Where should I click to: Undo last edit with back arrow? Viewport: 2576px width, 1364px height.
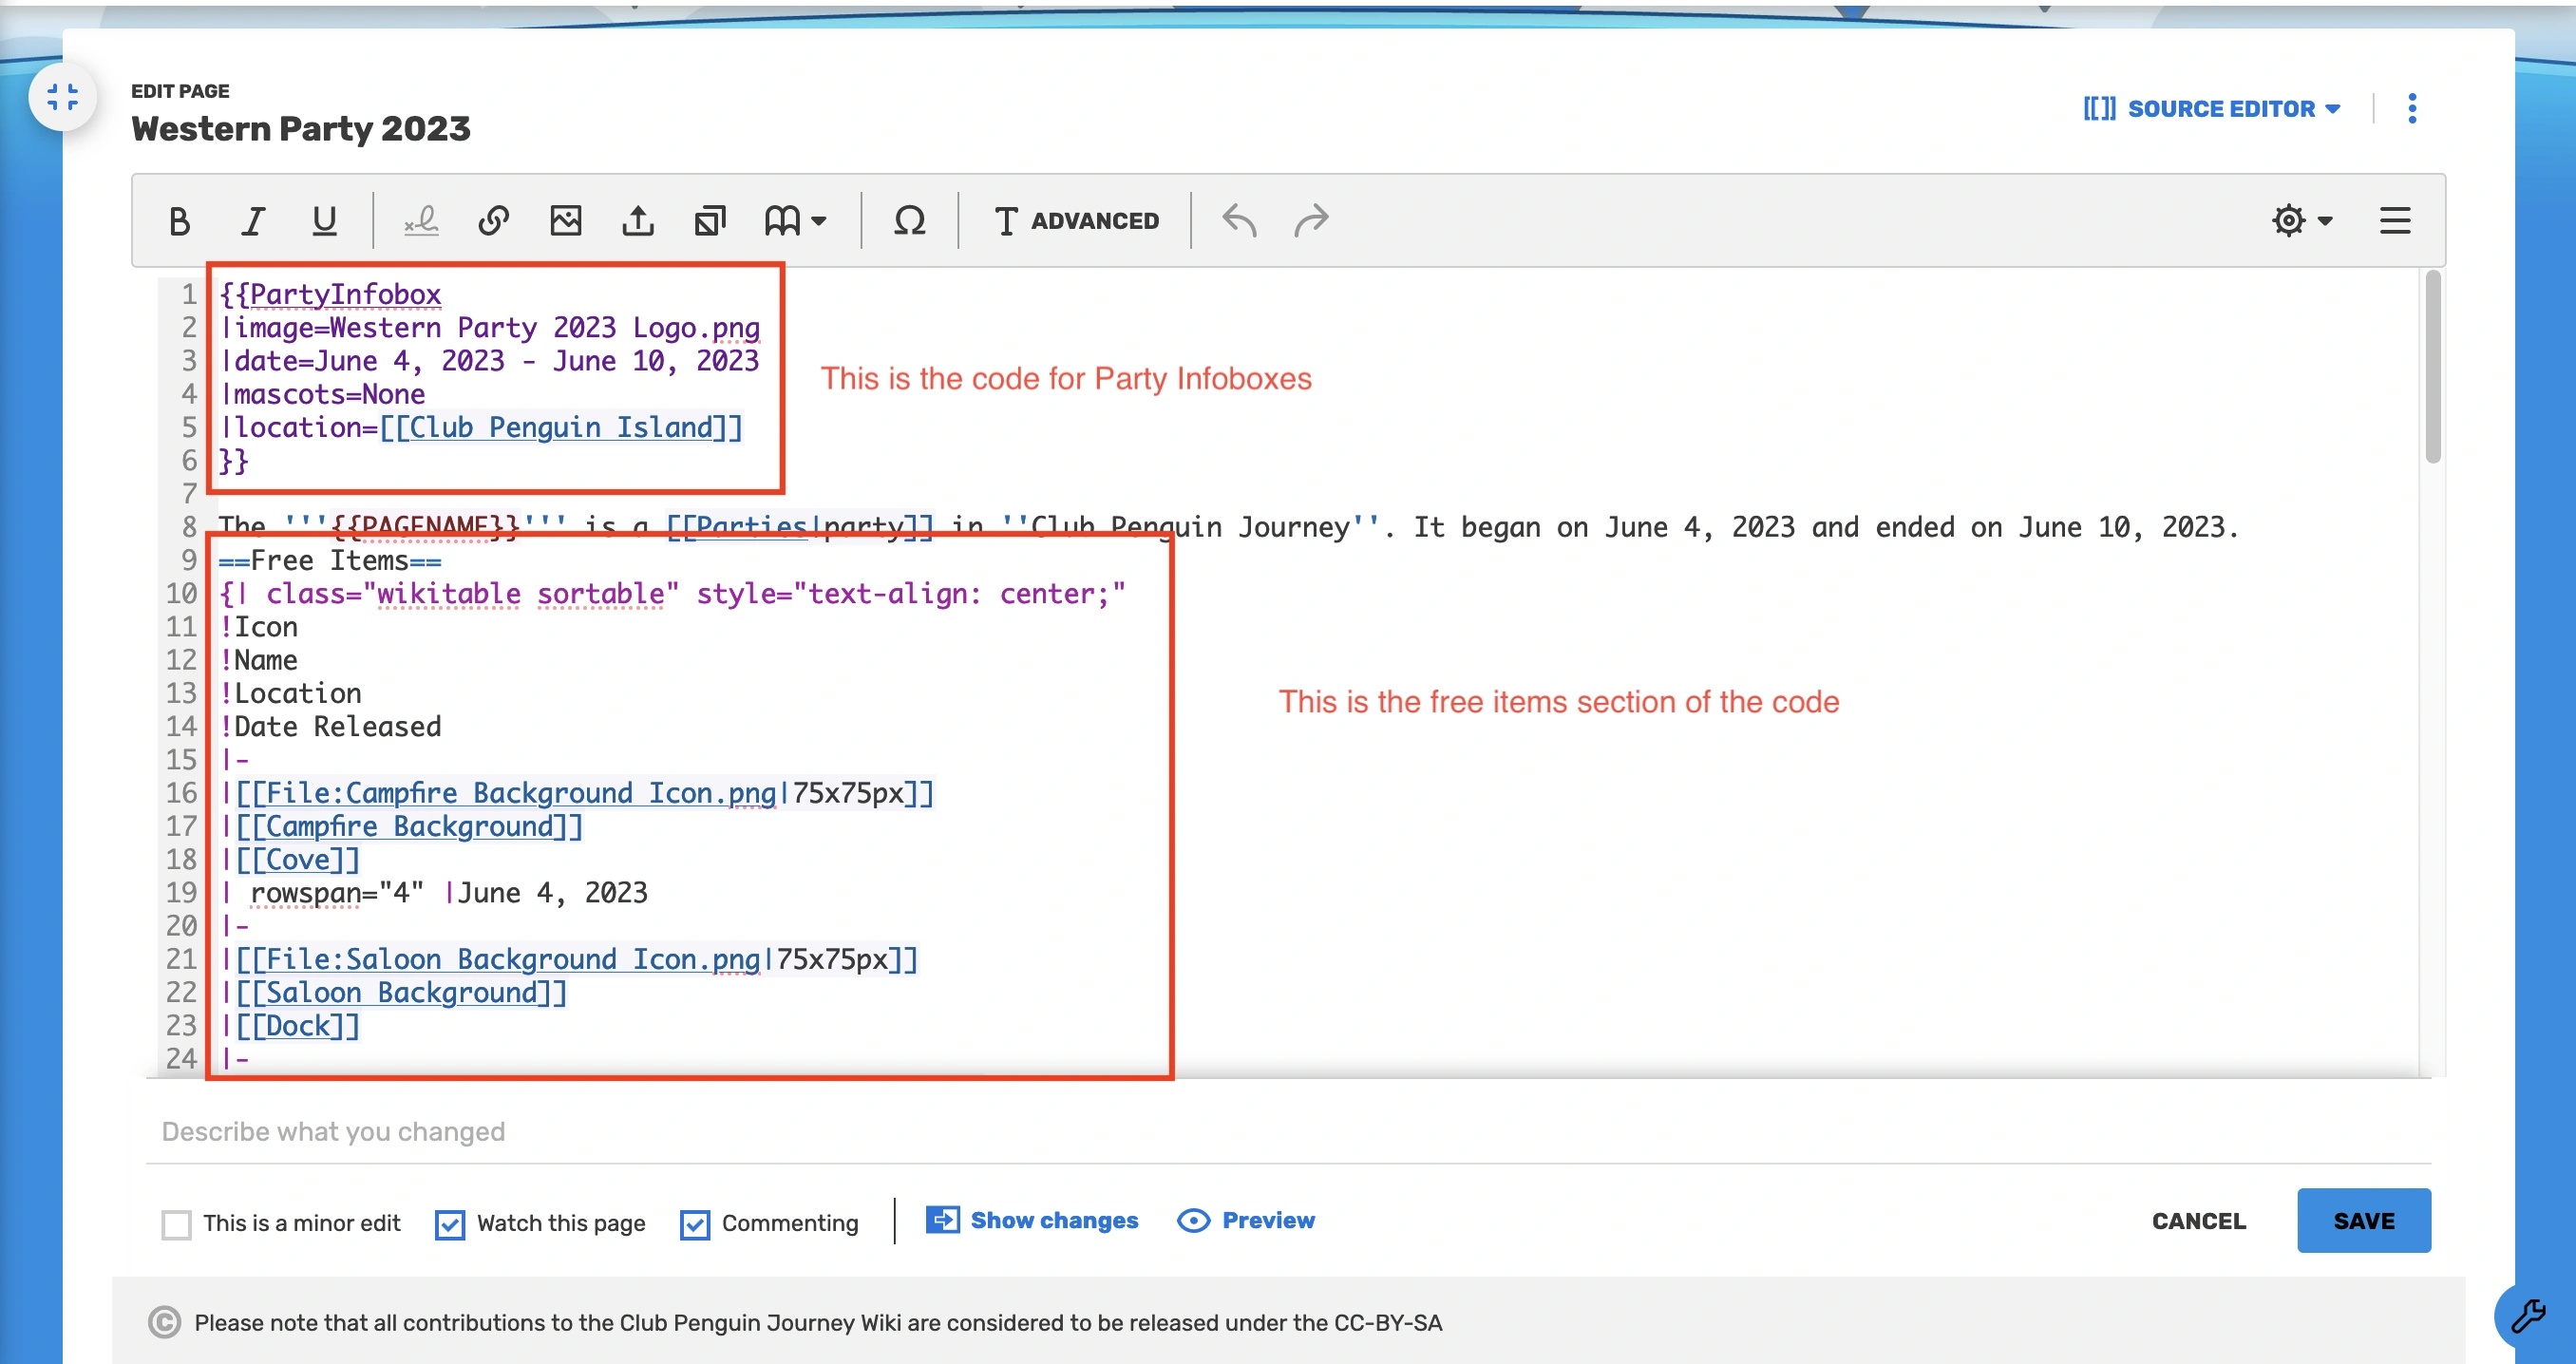tap(1239, 220)
